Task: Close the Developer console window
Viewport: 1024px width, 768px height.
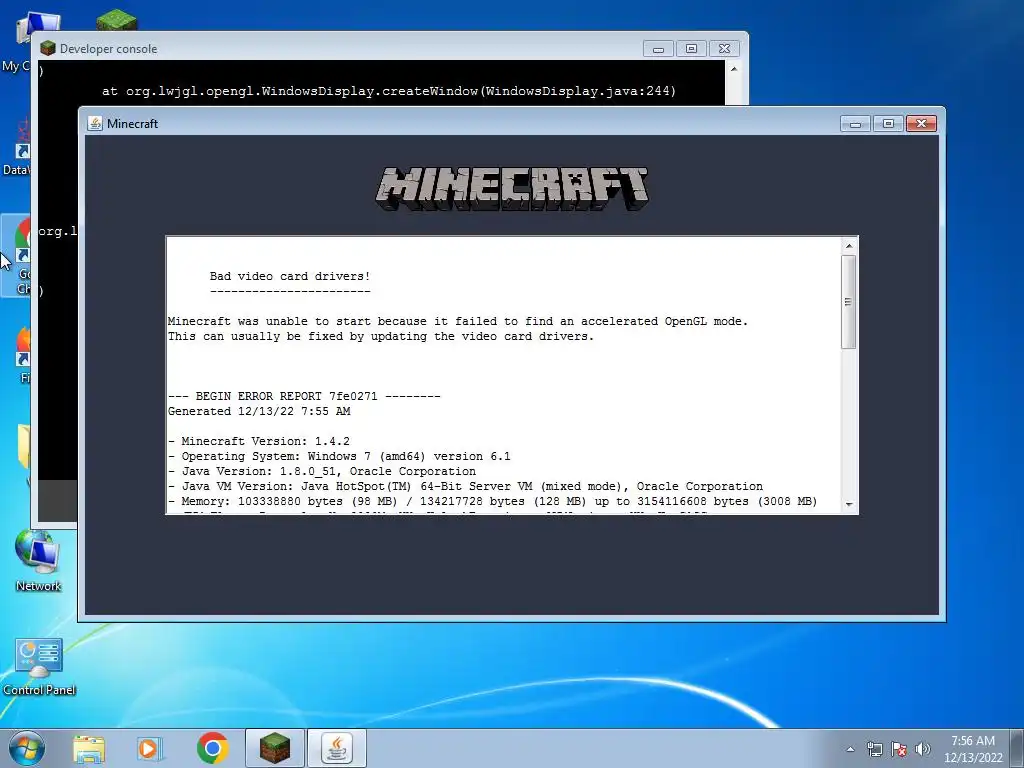Action: (724, 48)
